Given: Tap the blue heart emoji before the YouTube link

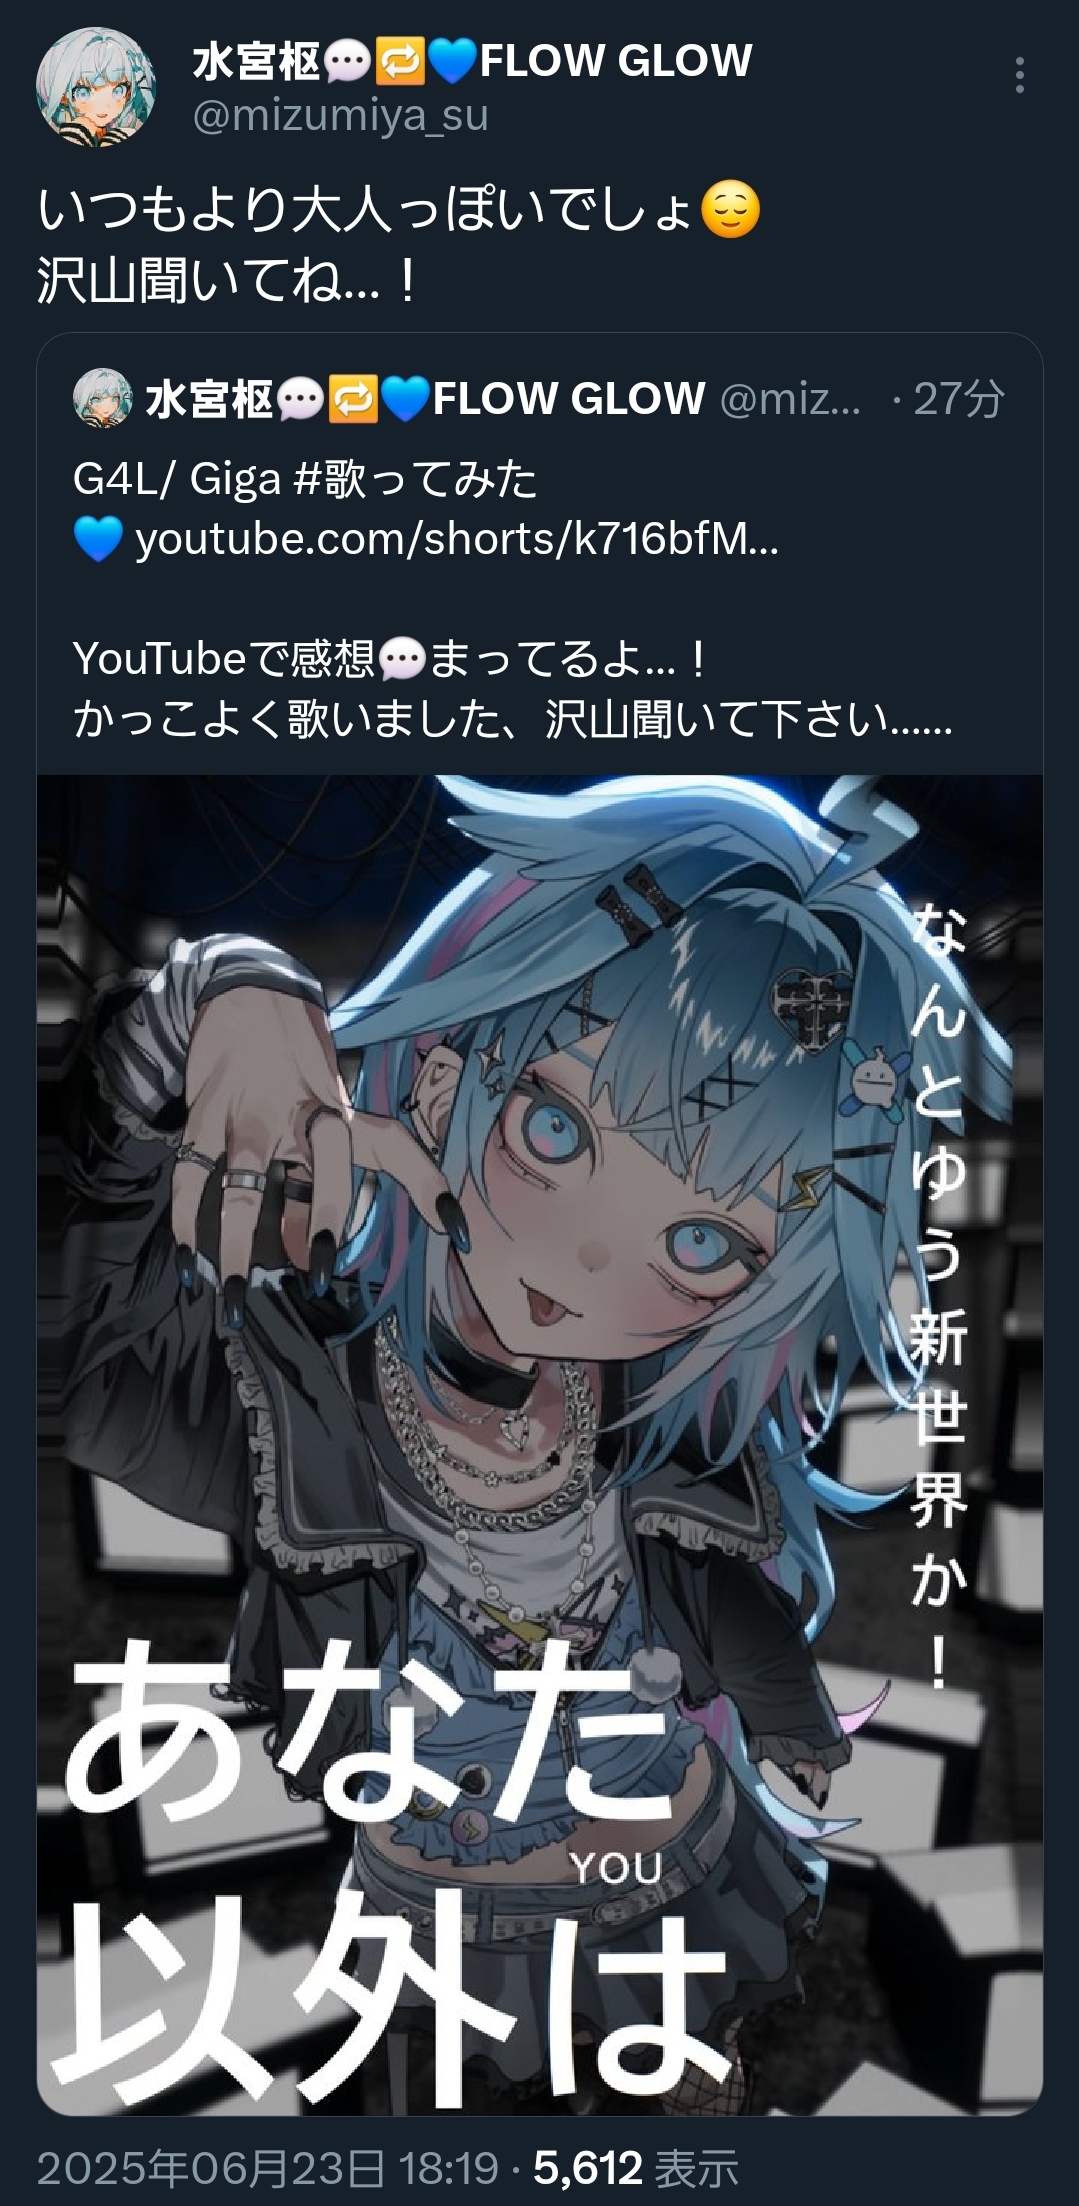Looking at the screenshot, I should 98,539.
